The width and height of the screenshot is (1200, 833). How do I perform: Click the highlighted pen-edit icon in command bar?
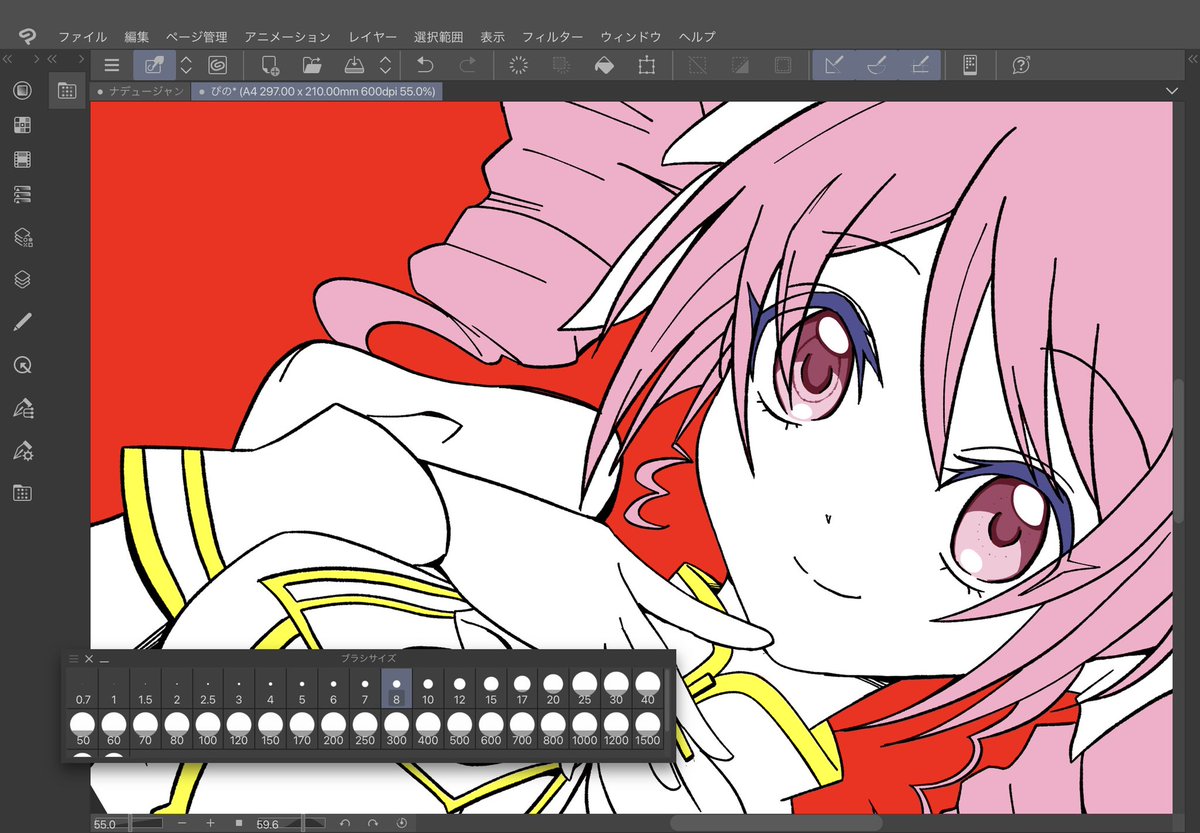[x=154, y=65]
